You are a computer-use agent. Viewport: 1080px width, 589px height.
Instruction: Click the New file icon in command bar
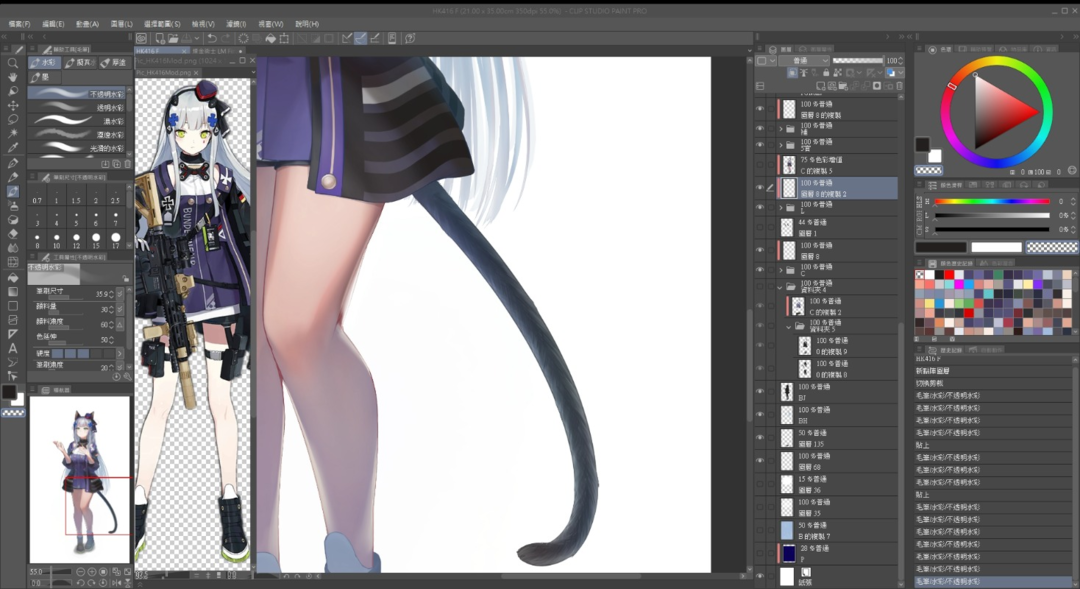click(160, 39)
